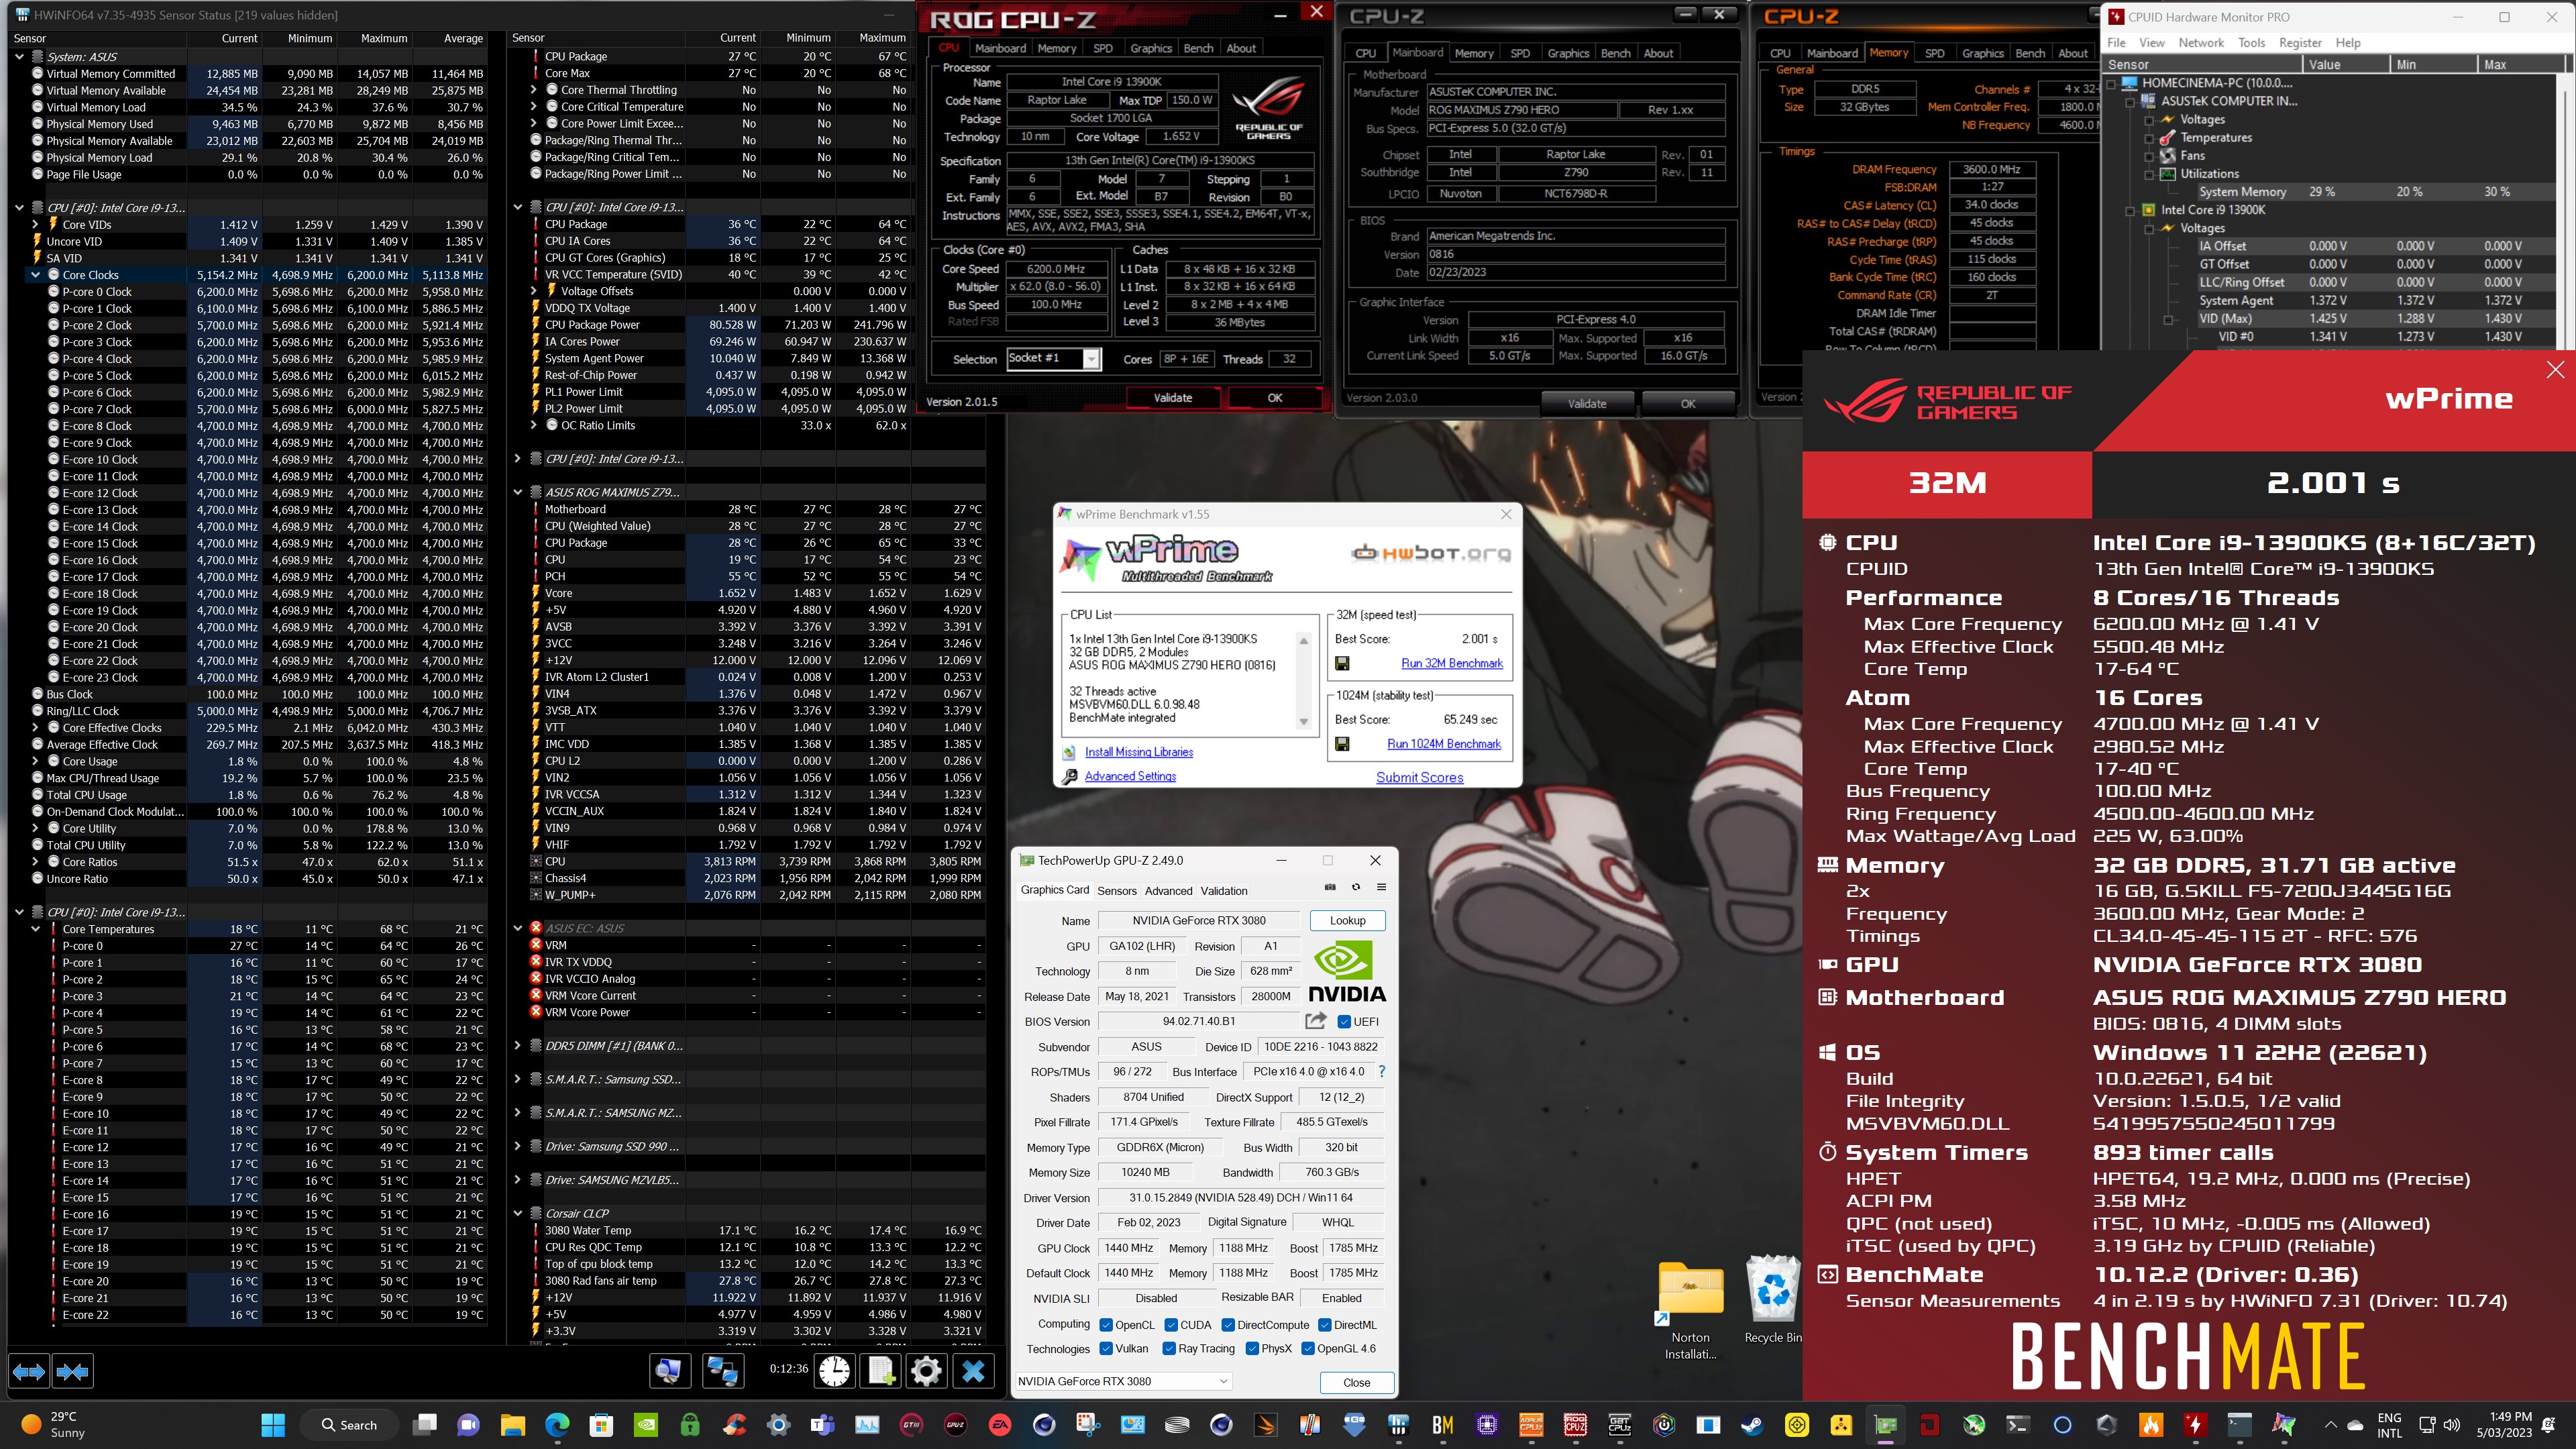Click HWiNFO blue X close sensors icon

point(973,1370)
